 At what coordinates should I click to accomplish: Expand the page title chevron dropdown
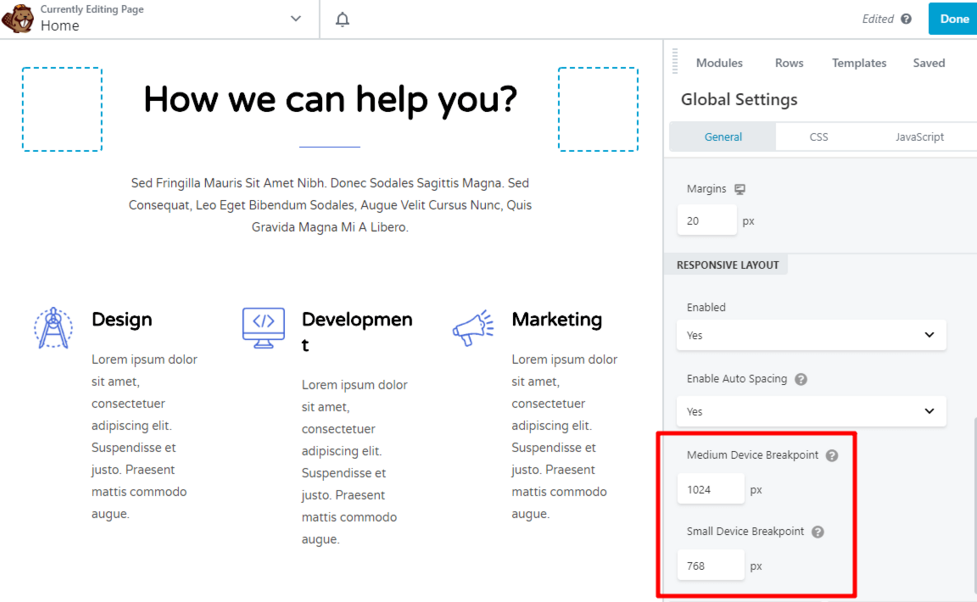[x=296, y=19]
